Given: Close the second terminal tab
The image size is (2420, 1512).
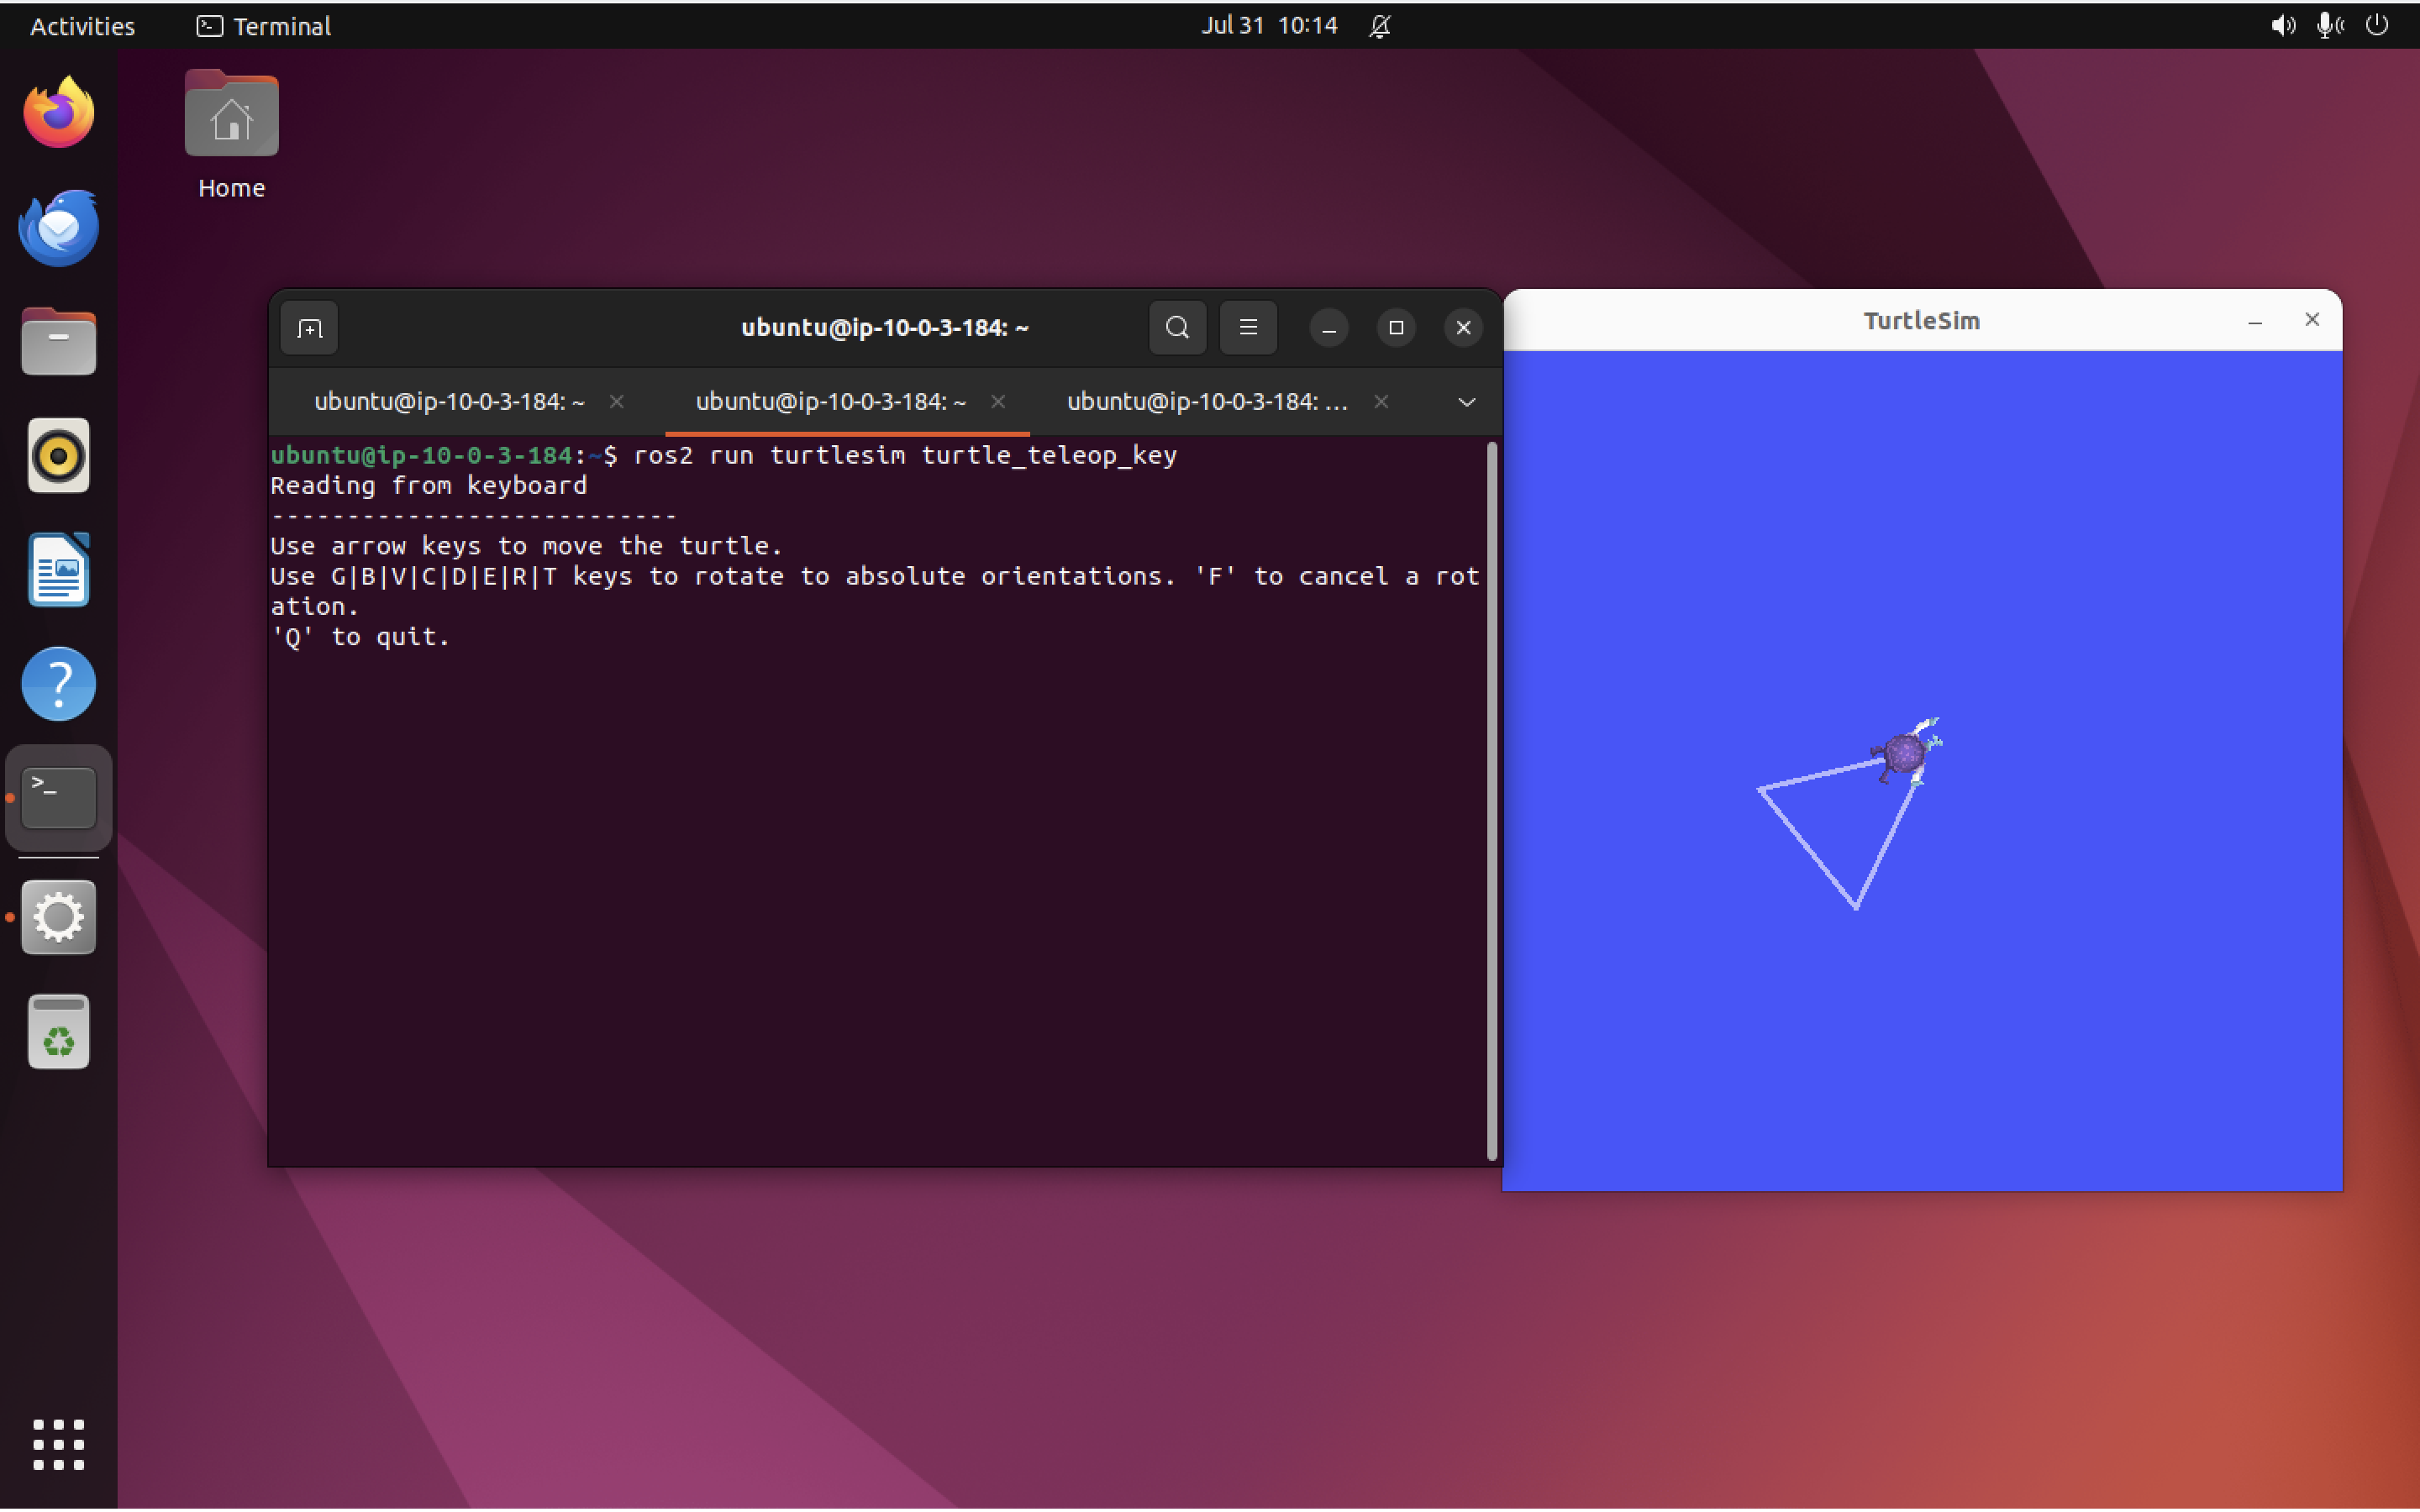Looking at the screenshot, I should (x=998, y=402).
